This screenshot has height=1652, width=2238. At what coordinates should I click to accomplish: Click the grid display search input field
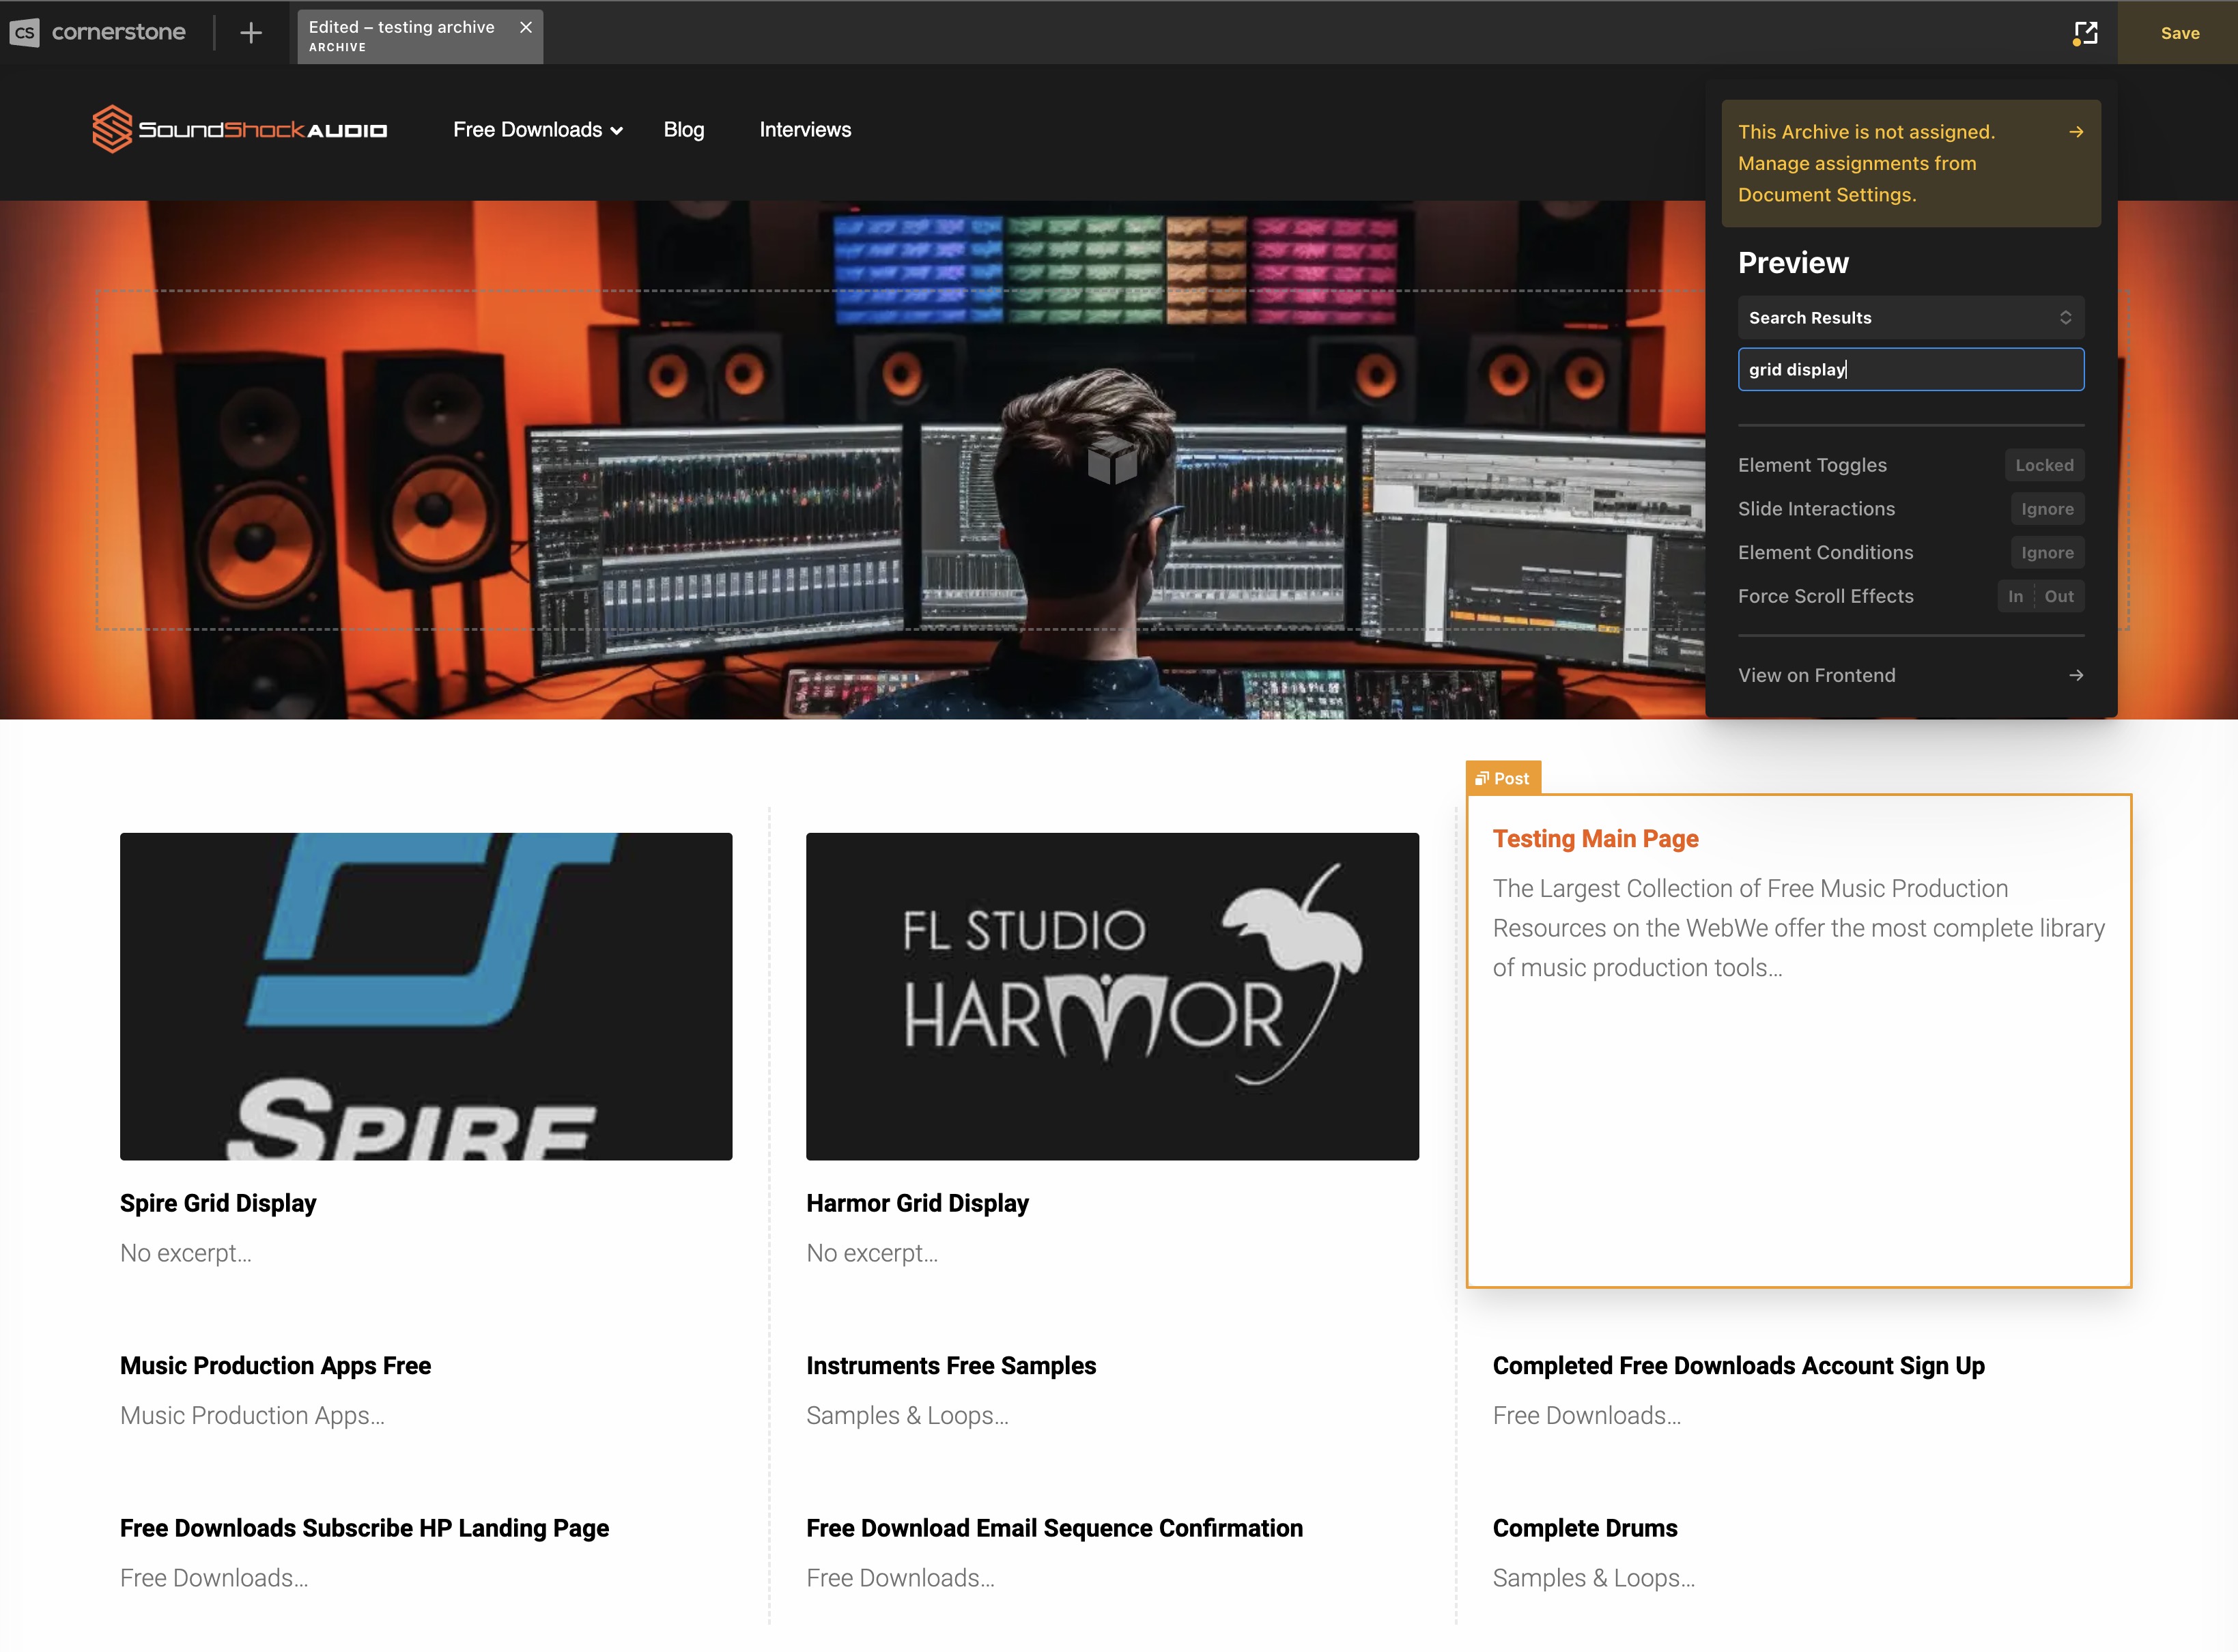tap(1910, 370)
